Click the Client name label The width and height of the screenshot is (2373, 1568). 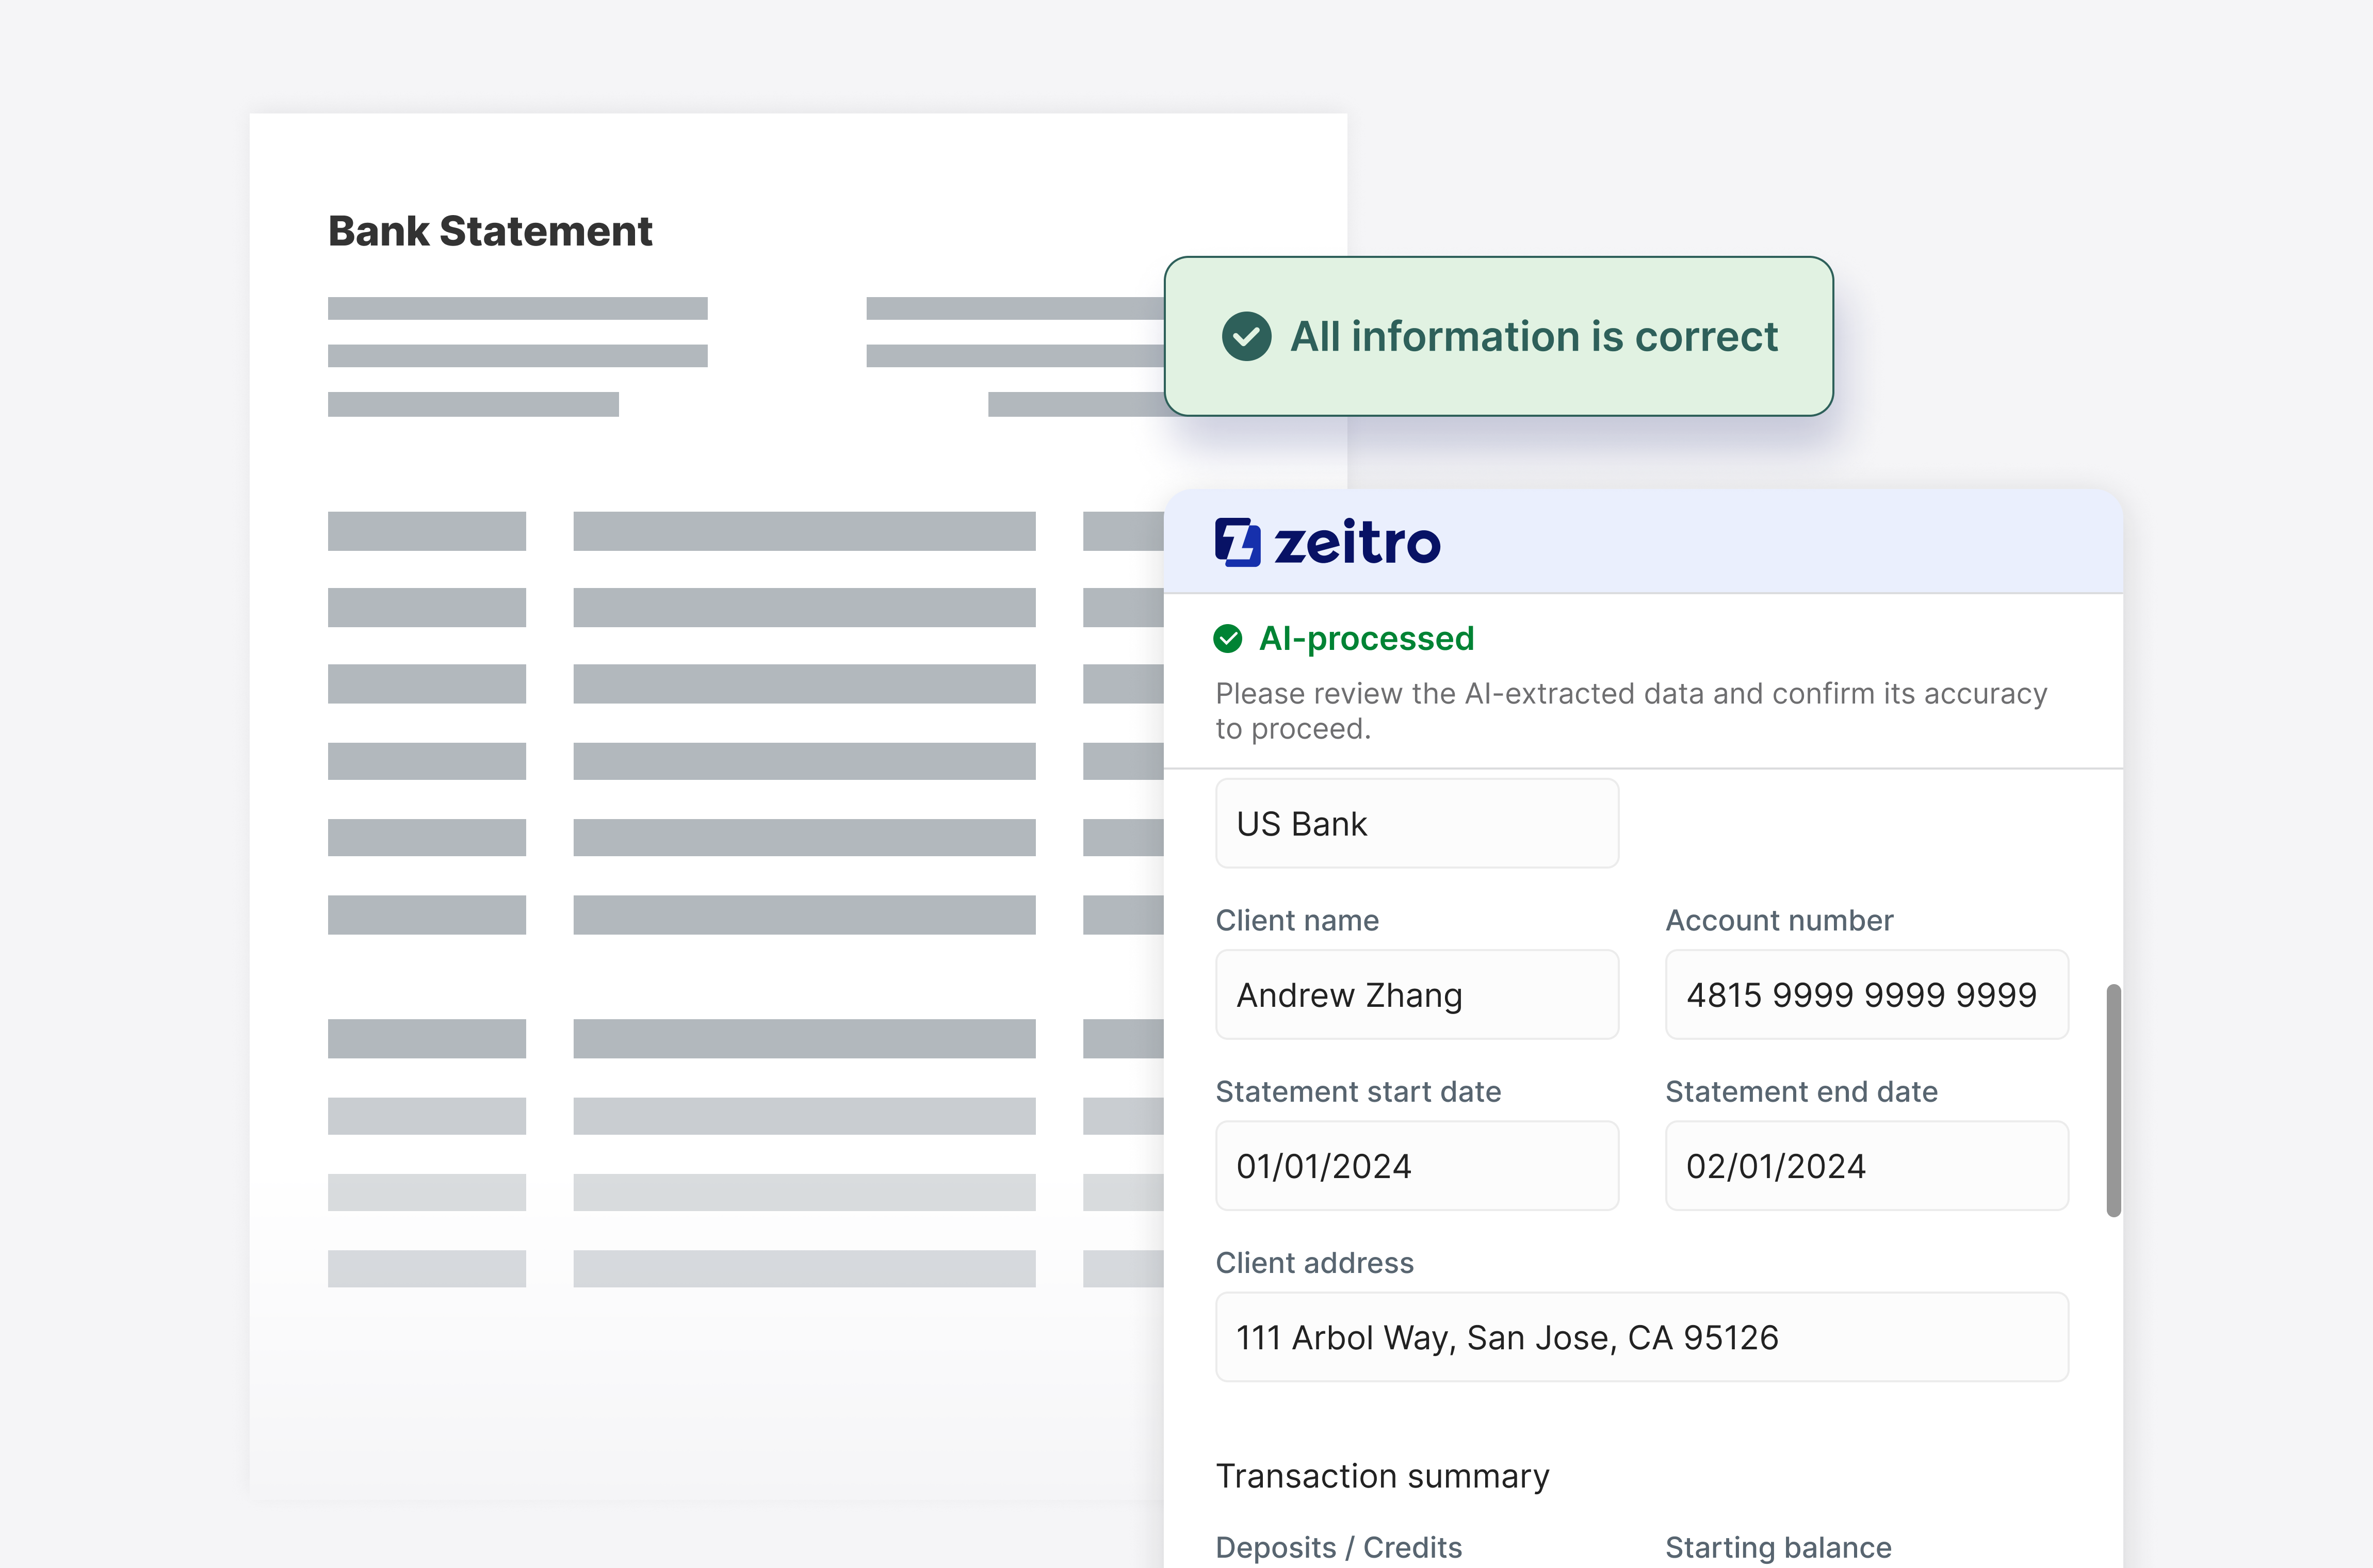[1297, 920]
